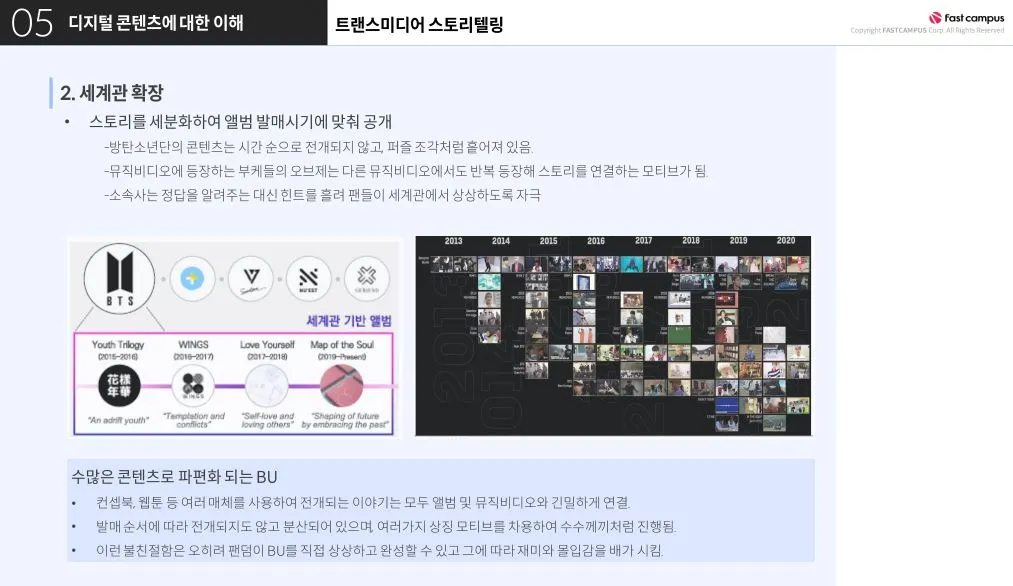1013x586 pixels.
Task: Click the GFRIEND X-shaped logo
Action: pos(366,278)
